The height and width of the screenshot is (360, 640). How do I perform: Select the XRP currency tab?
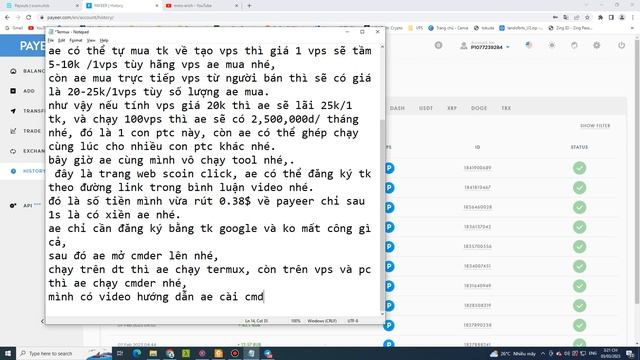[x=452, y=108]
